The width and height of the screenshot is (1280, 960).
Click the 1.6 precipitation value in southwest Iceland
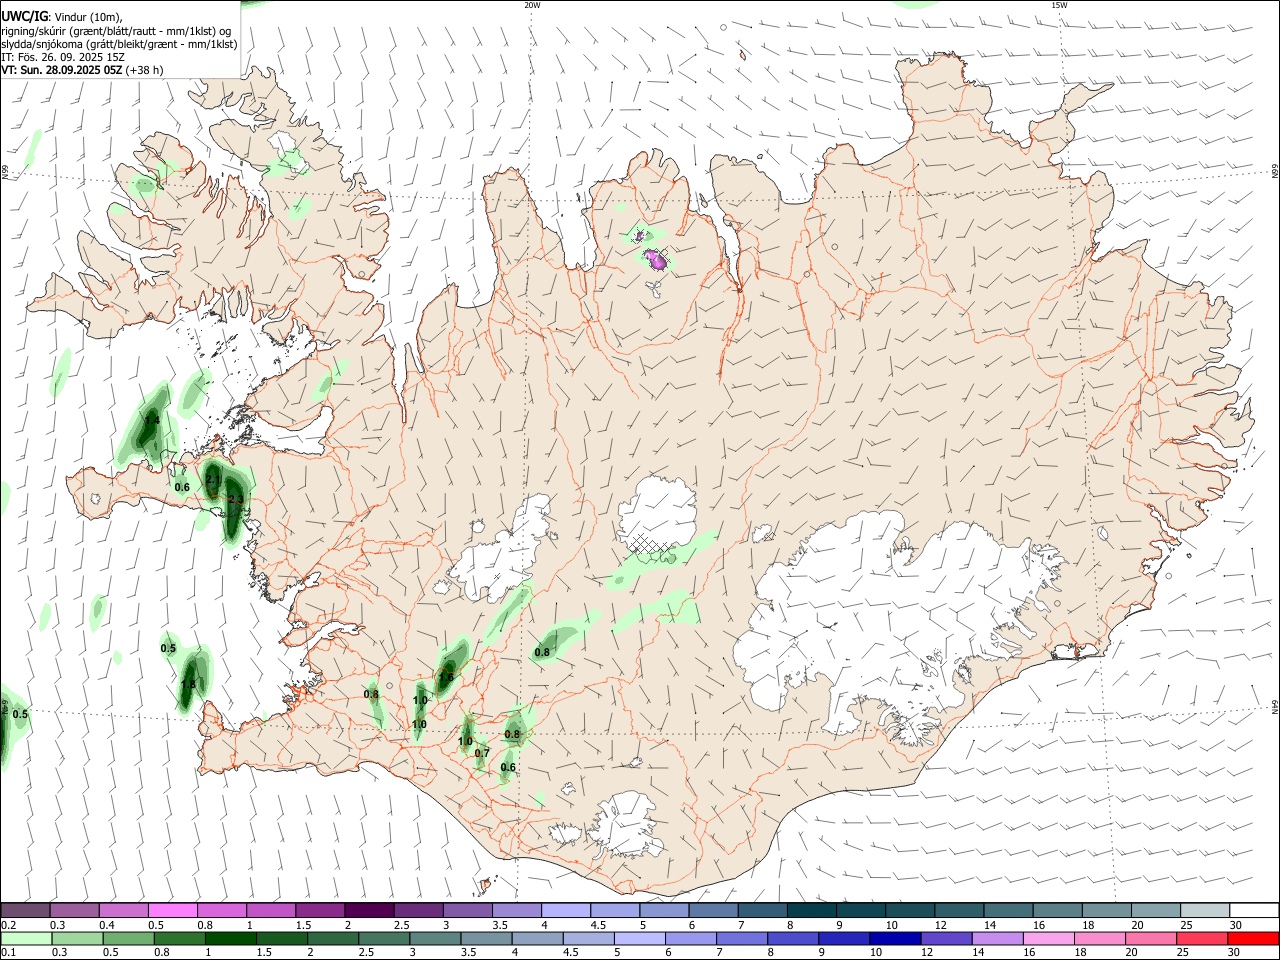[446, 677]
